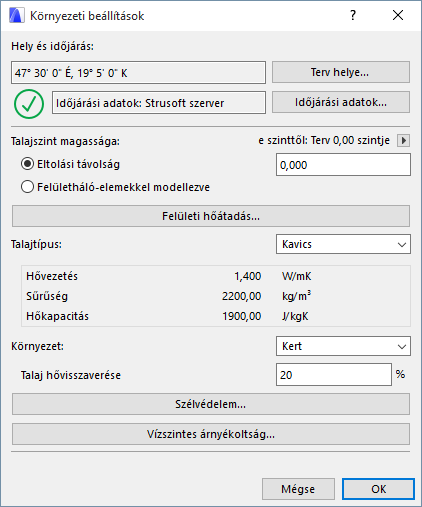Click the Talajszint magassága label
Screen dimensions: 422x507
tap(65, 141)
